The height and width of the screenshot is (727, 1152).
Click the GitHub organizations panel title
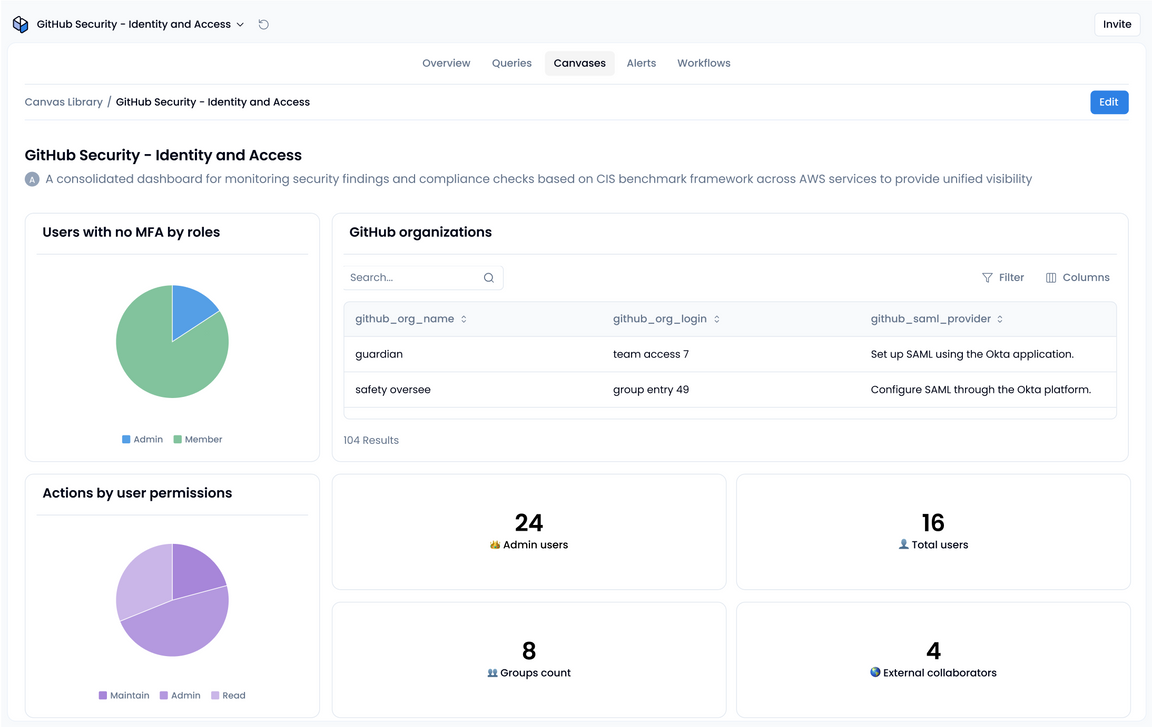(x=420, y=232)
